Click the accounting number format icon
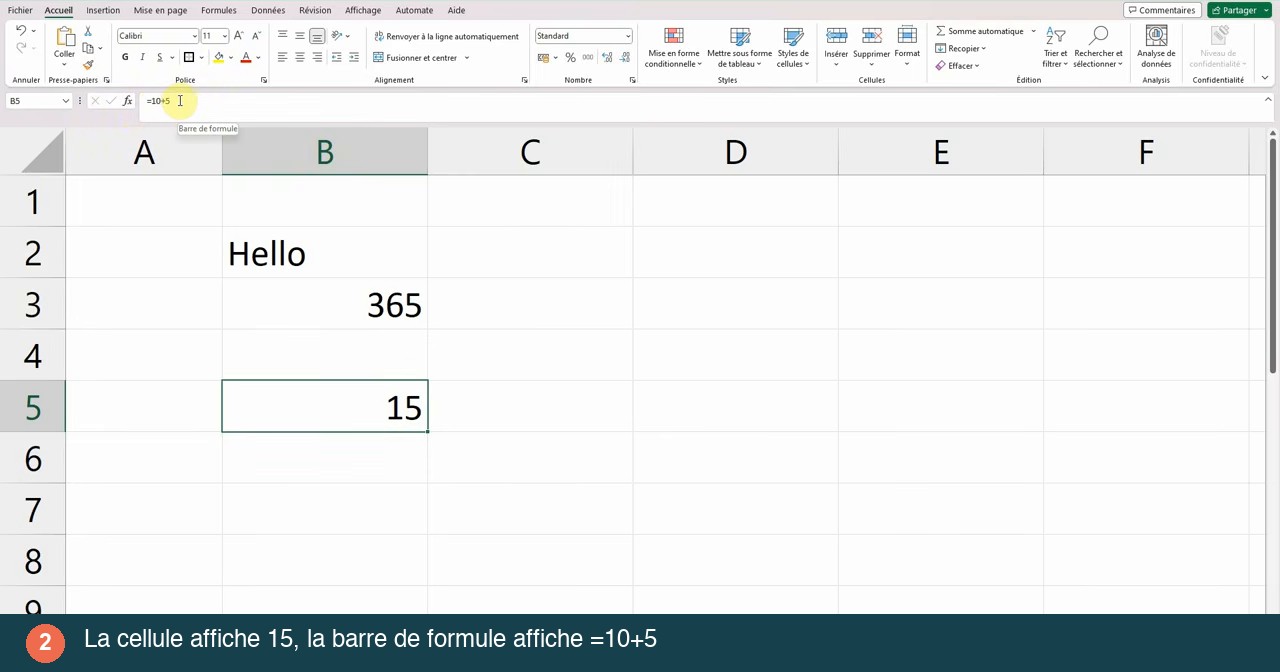This screenshot has height=672, width=1280. coord(543,58)
